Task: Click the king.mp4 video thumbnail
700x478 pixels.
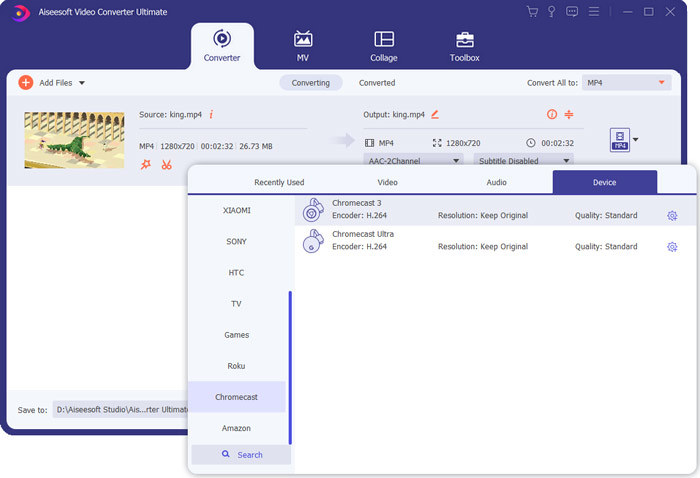Action: (x=74, y=140)
